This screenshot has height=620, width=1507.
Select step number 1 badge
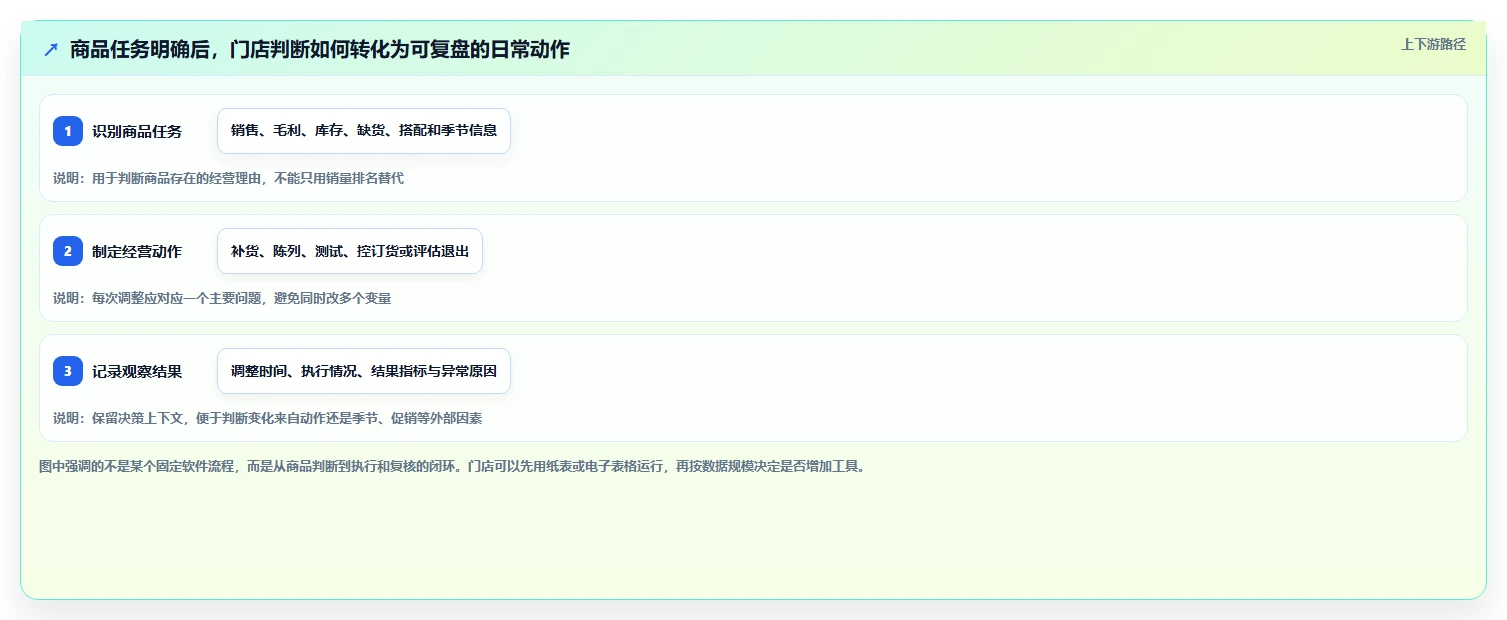tap(68, 131)
